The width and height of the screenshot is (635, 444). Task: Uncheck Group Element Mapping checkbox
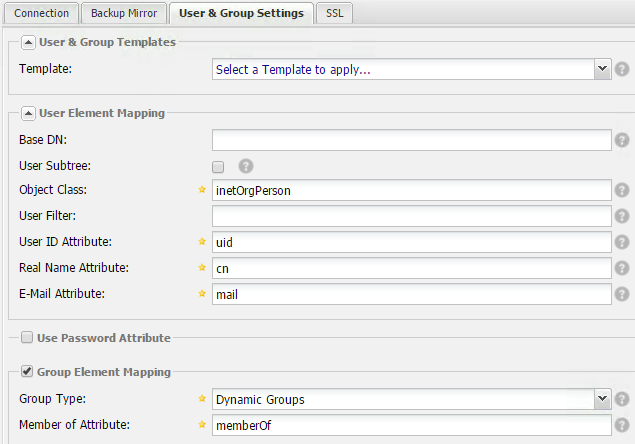(27, 371)
